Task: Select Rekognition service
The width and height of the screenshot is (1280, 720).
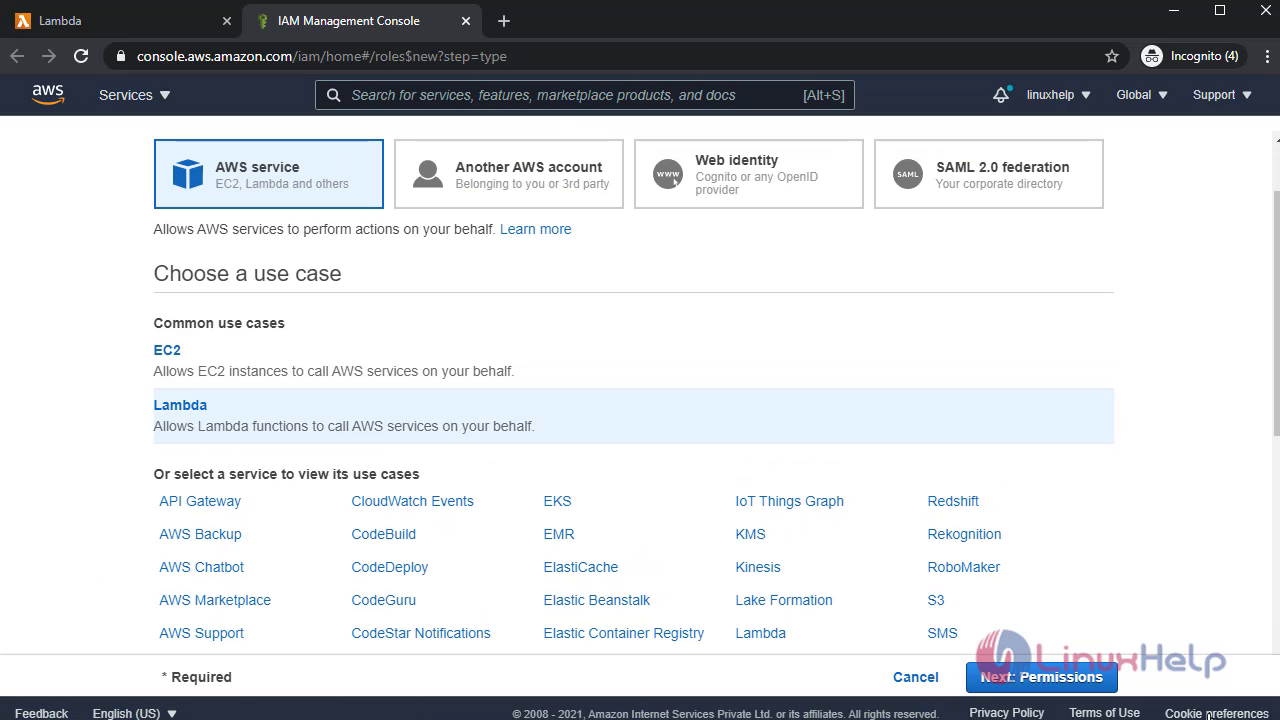Action: [964, 534]
